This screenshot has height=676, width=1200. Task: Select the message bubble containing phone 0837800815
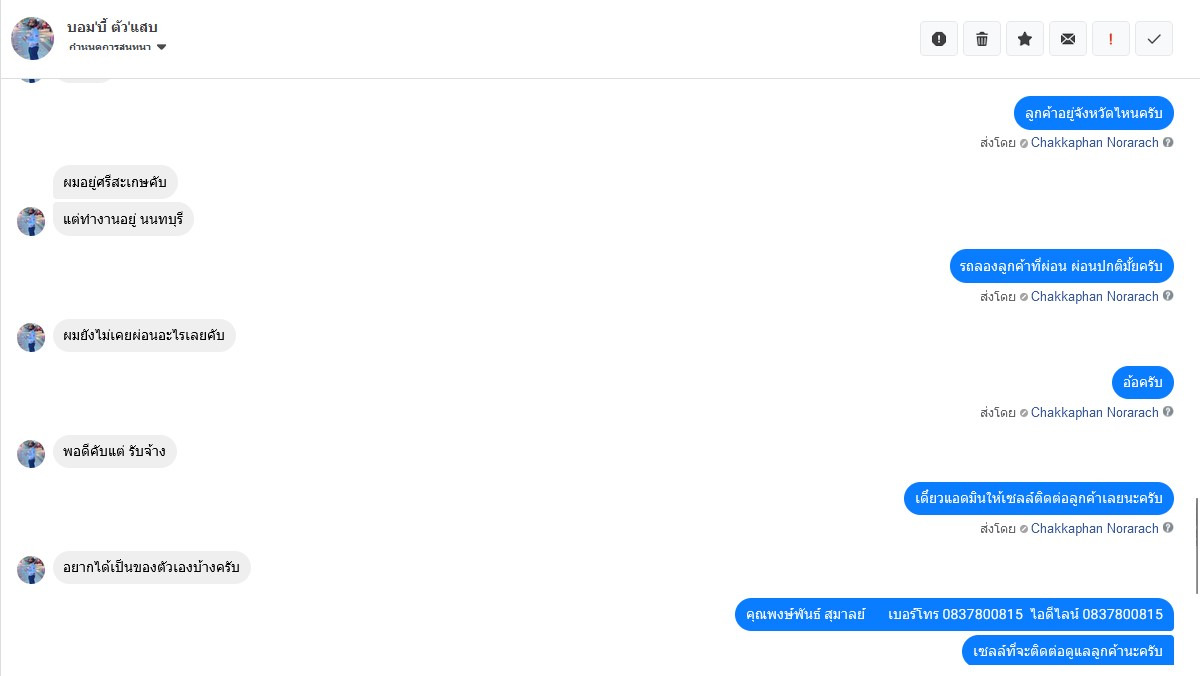(x=954, y=614)
